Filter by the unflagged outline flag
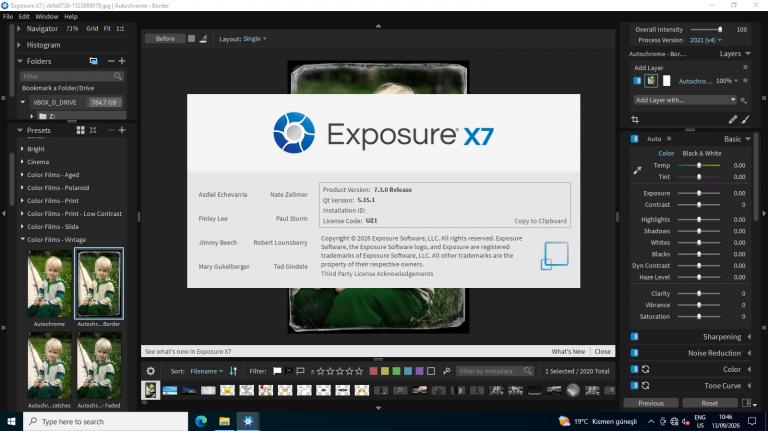The width and height of the screenshot is (768, 431). tap(300, 371)
